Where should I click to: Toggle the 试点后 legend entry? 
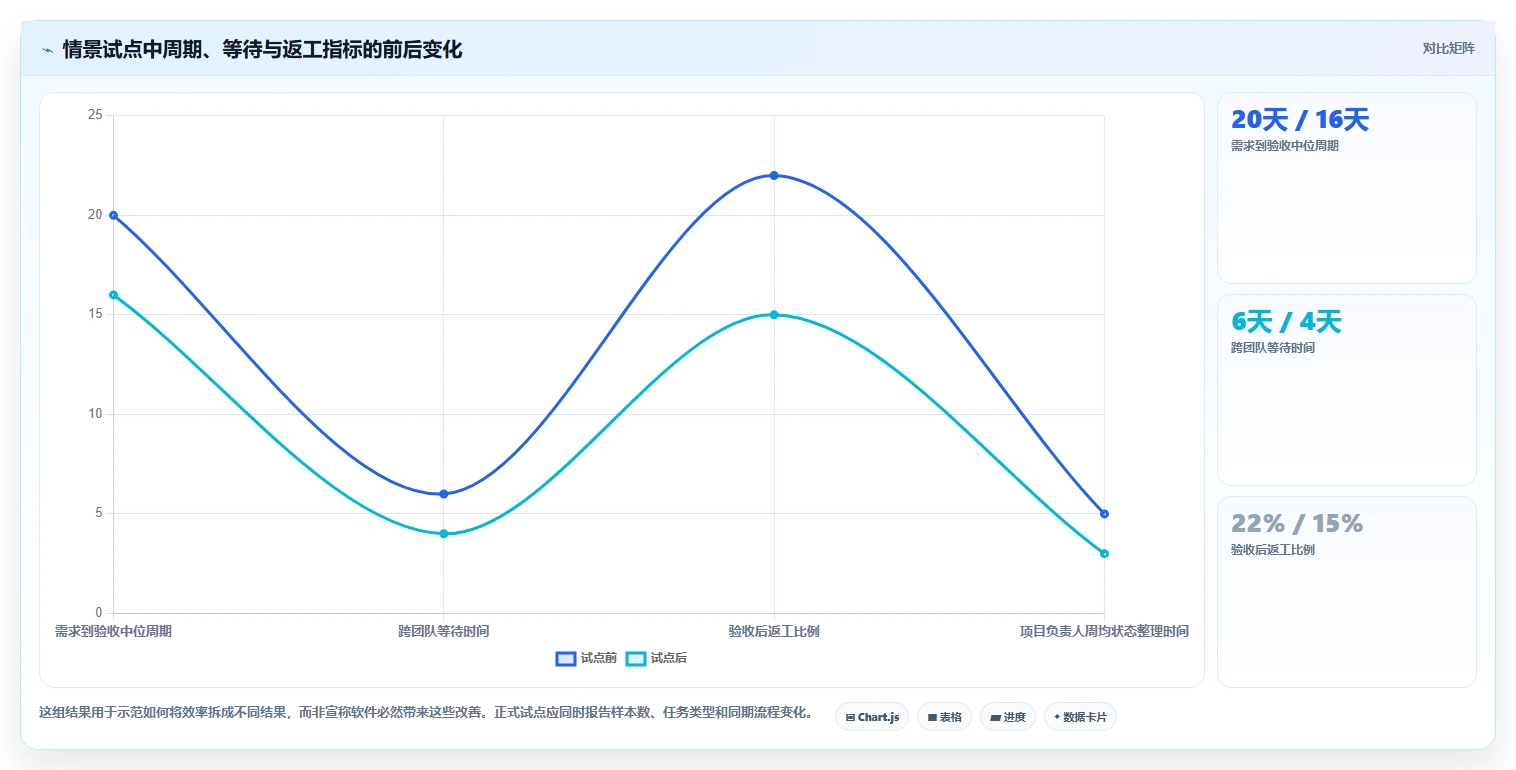(x=656, y=658)
